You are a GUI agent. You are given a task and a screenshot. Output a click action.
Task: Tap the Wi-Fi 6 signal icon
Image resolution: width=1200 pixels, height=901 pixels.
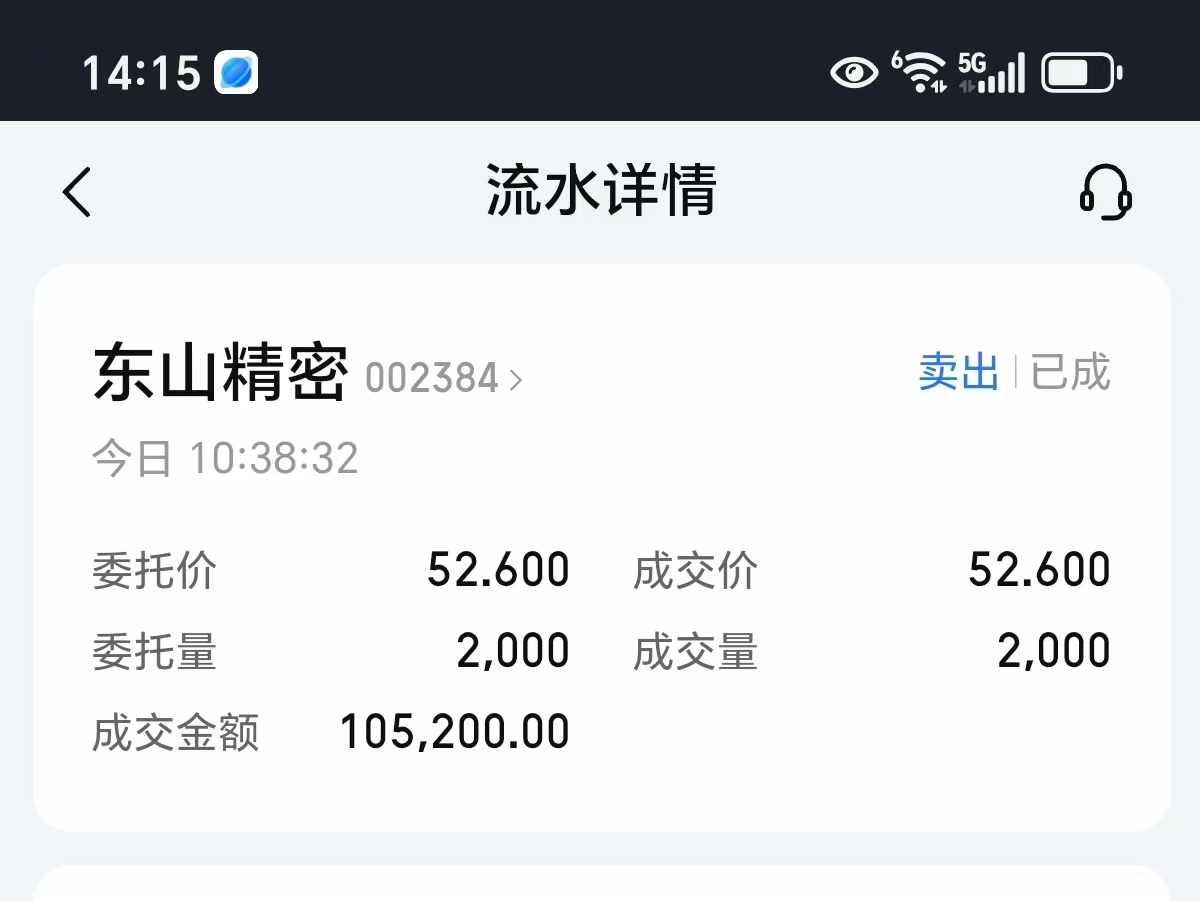pyautogui.click(x=919, y=73)
